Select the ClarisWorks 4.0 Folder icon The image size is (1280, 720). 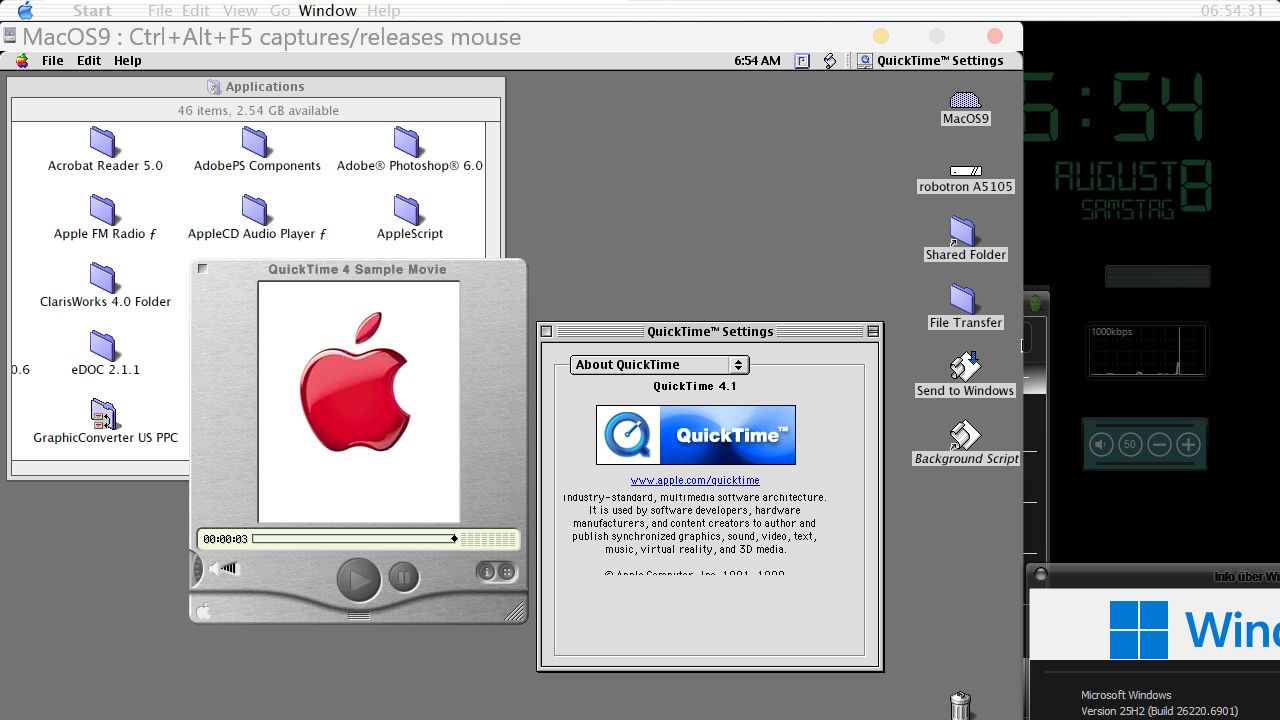tap(104, 279)
